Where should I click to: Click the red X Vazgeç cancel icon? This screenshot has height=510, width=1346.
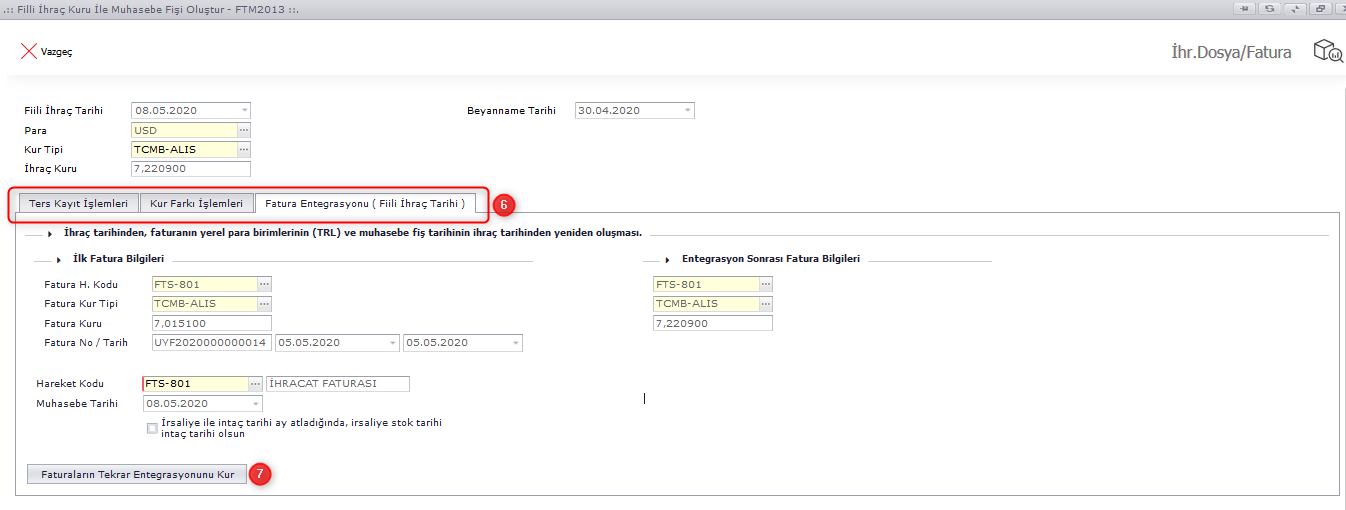click(x=29, y=51)
